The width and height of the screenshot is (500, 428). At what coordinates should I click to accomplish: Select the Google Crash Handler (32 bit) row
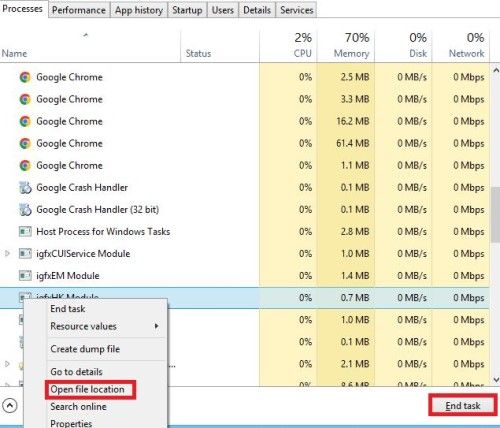(245, 210)
